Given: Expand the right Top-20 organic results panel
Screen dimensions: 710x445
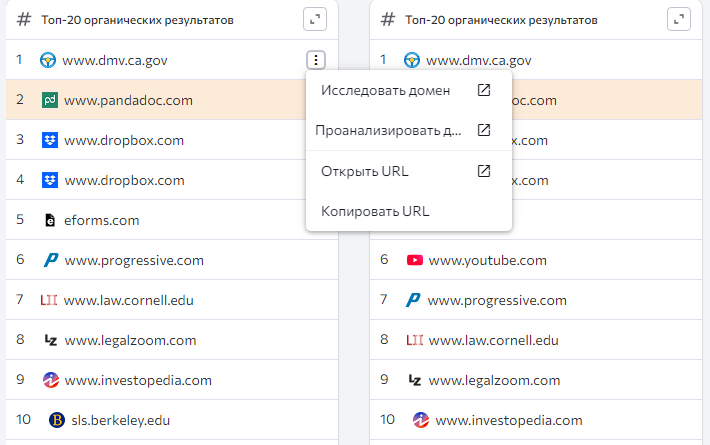Looking at the screenshot, I should tap(679, 19).
